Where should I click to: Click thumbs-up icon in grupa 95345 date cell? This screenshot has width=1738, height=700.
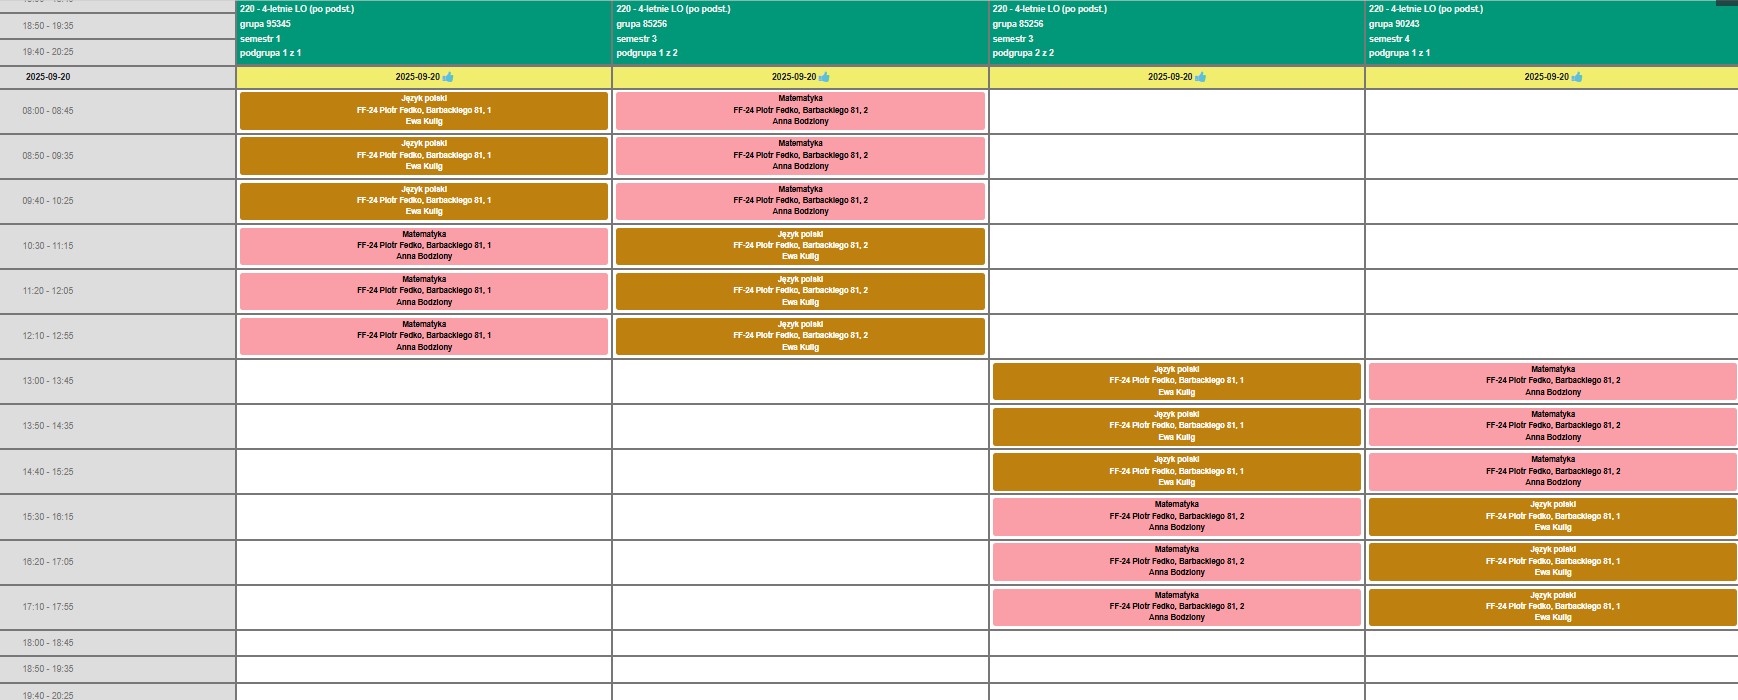448,77
